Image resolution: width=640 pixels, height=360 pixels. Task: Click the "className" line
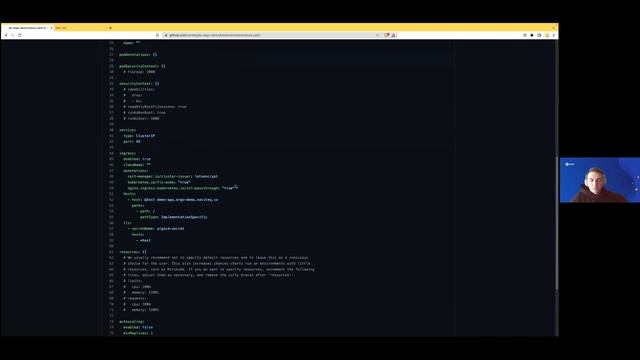point(137,164)
